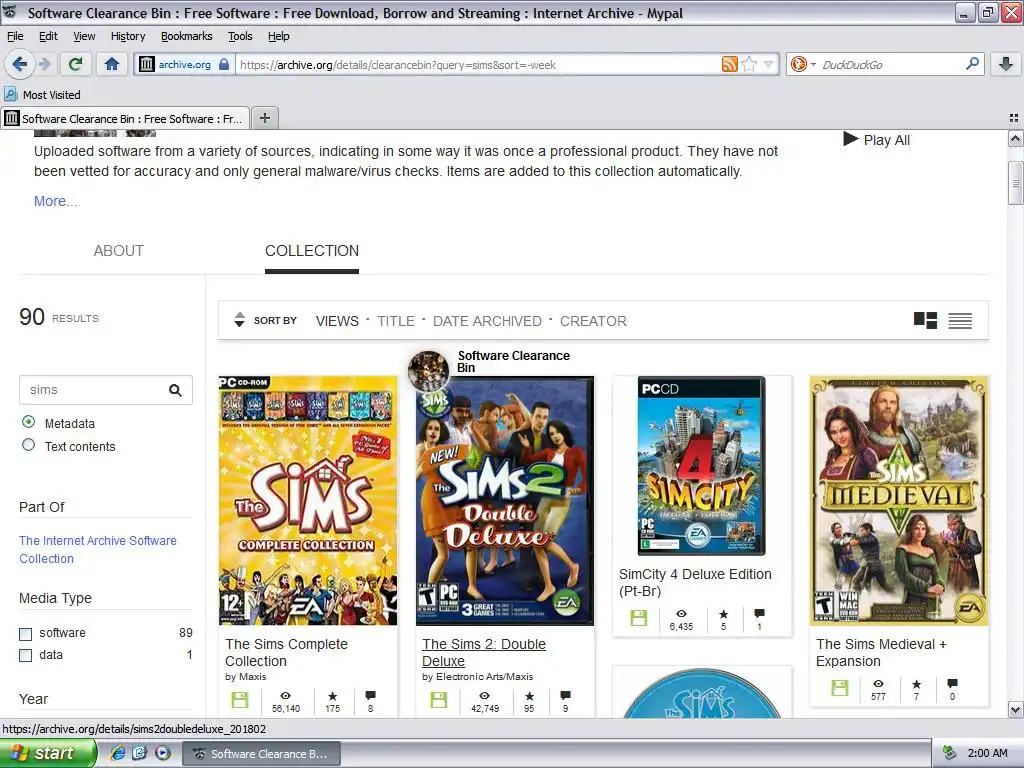Open the File menu
Viewport: 1024px width, 768px height.
coord(15,36)
